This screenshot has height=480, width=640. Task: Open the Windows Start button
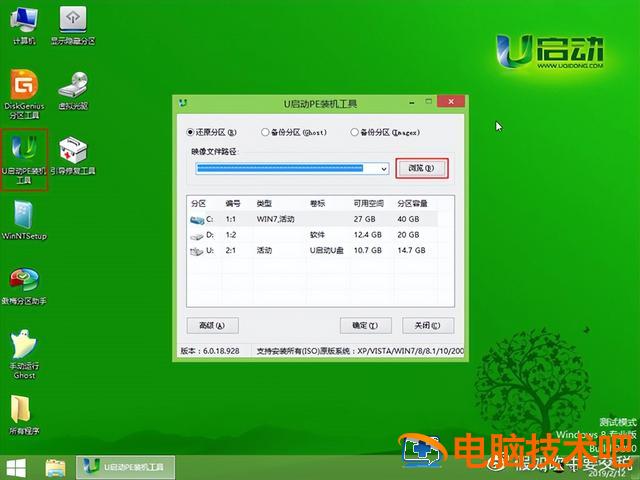17,466
